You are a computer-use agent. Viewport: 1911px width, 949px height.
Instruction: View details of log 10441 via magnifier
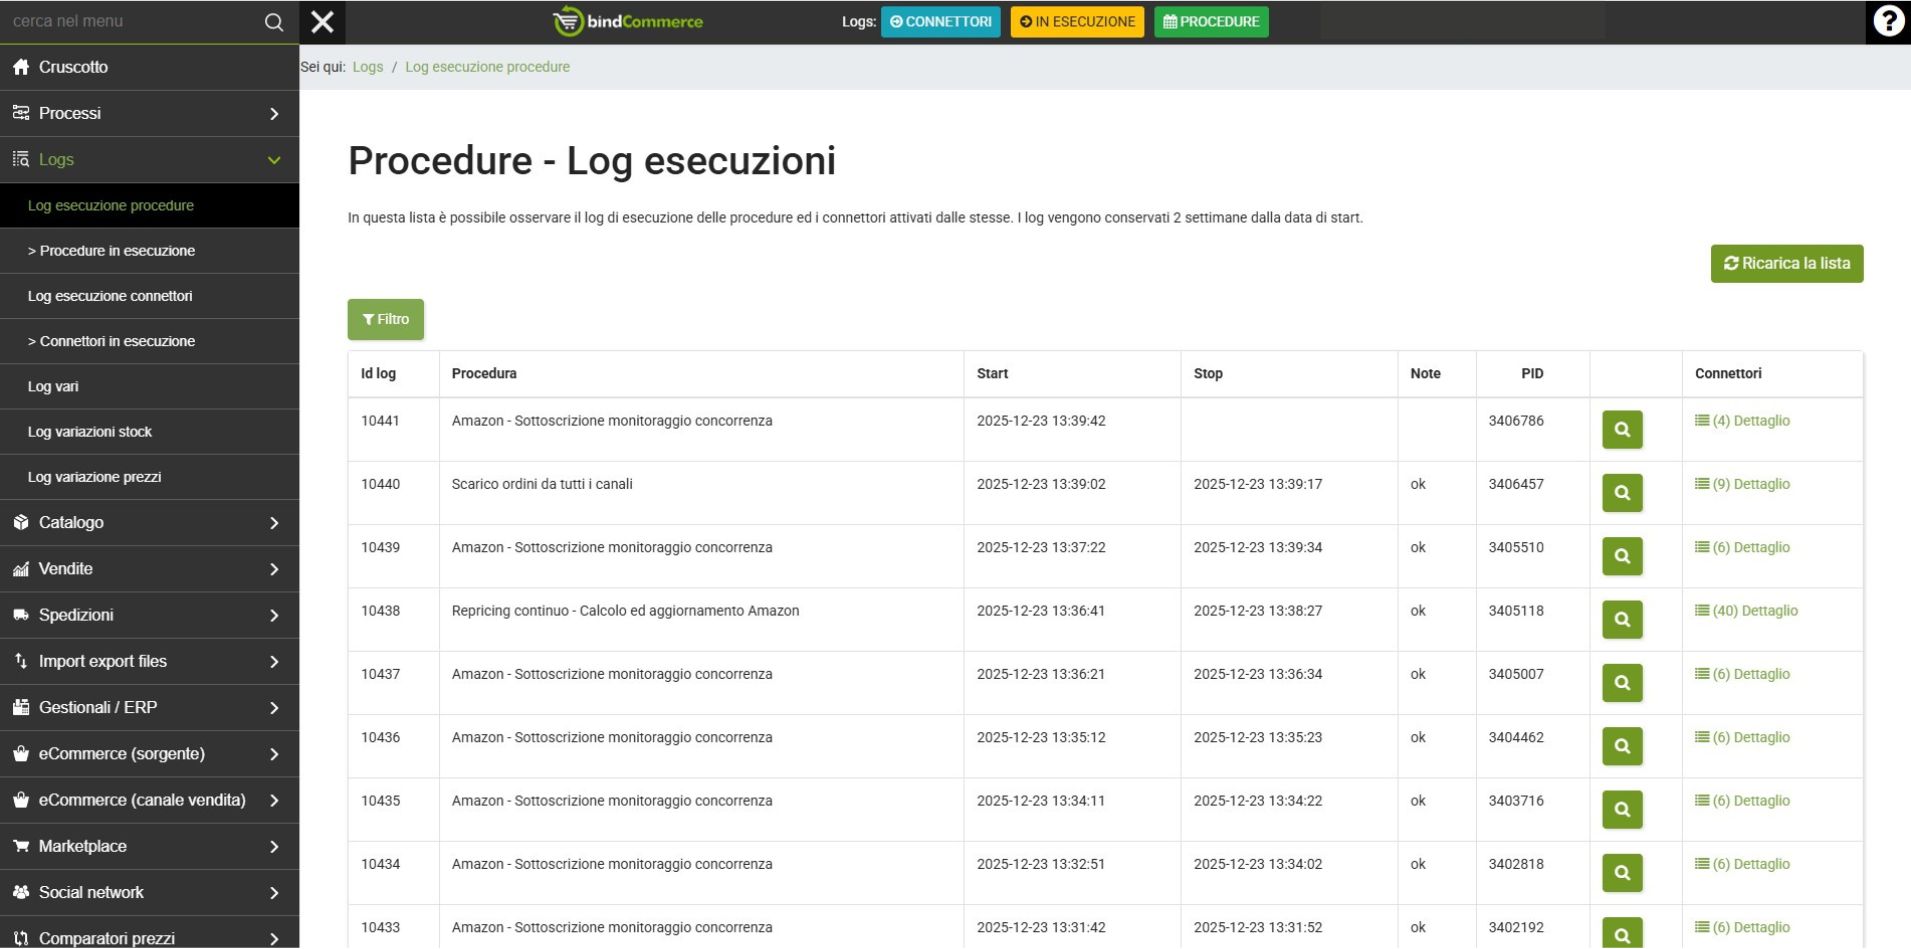pyautogui.click(x=1621, y=430)
